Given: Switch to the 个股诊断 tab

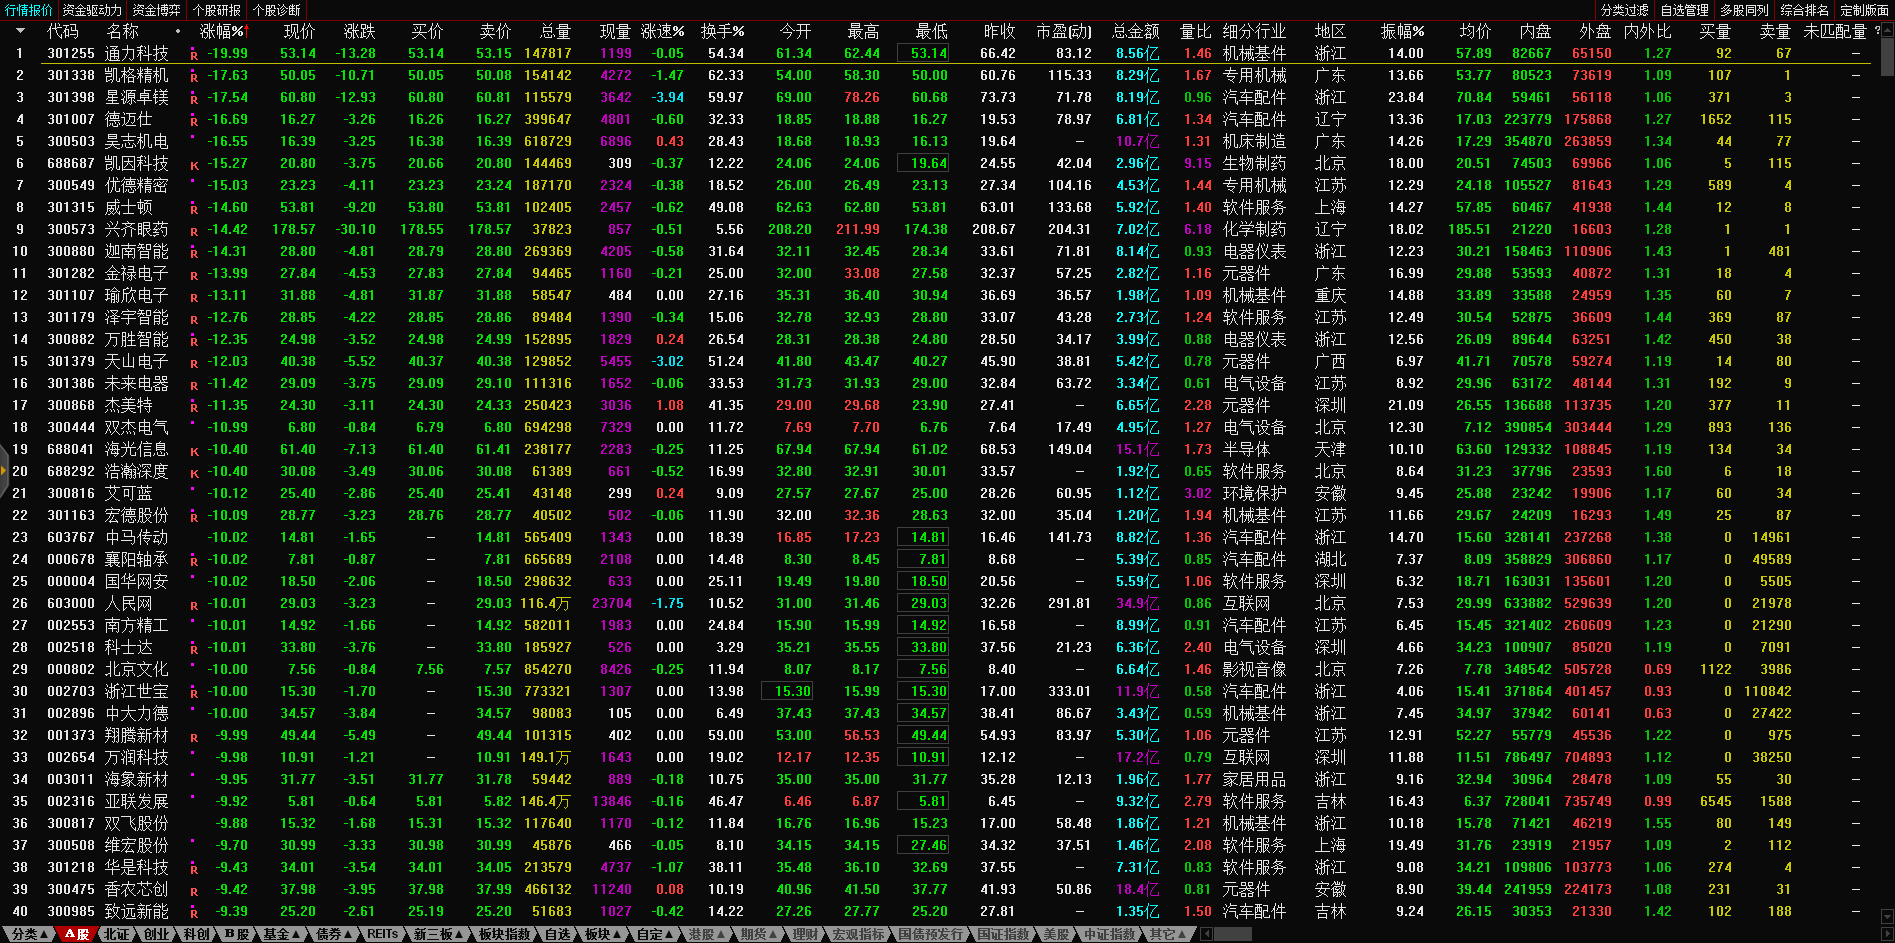Looking at the screenshot, I should point(277,10).
